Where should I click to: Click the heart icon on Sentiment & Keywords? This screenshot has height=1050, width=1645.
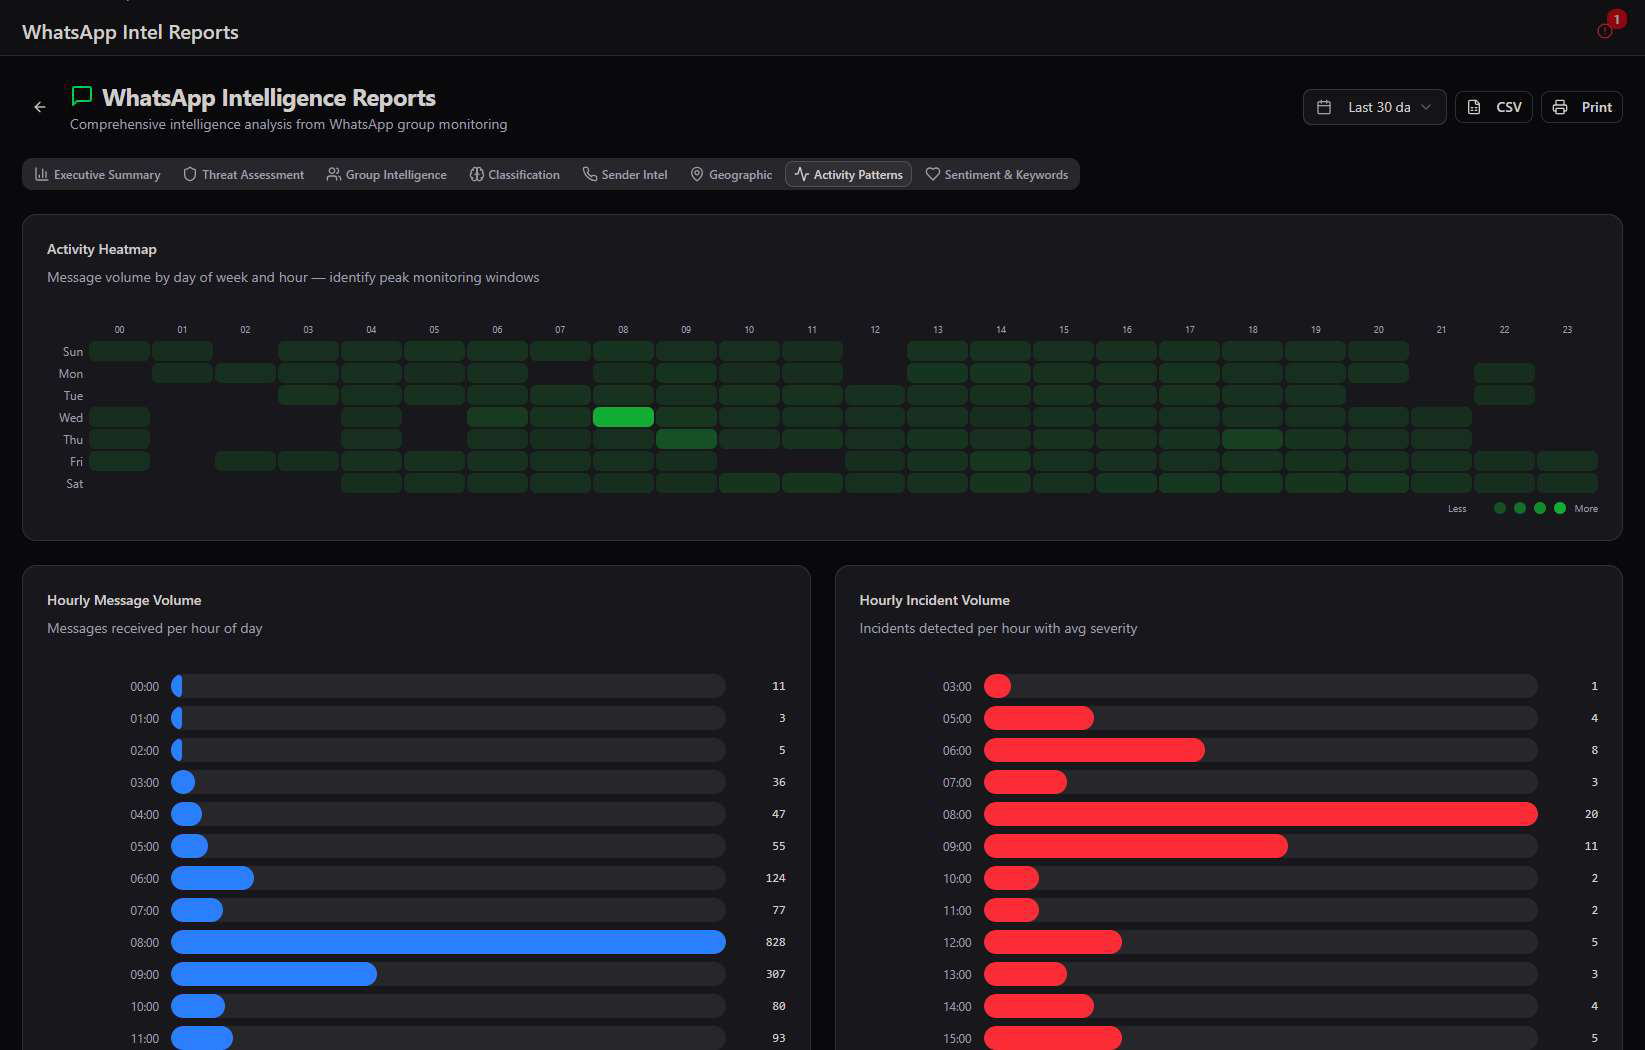(933, 174)
